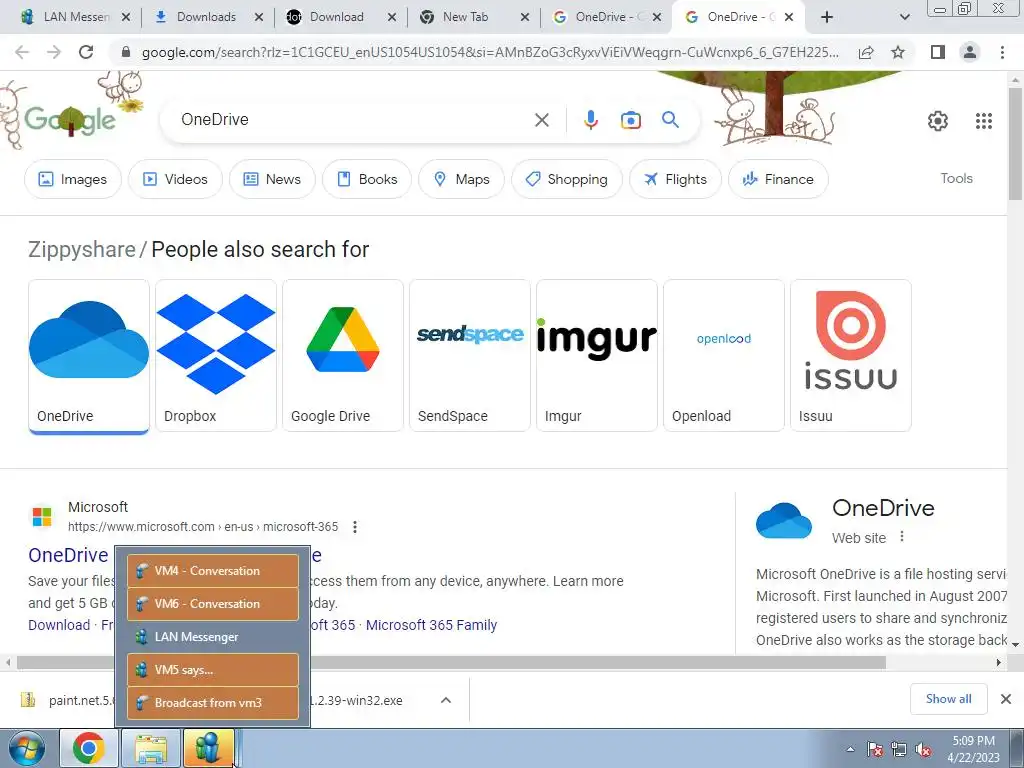Open LAN Messenger from taskbar list
The height and width of the screenshot is (768, 1024).
pyautogui.click(x=213, y=637)
